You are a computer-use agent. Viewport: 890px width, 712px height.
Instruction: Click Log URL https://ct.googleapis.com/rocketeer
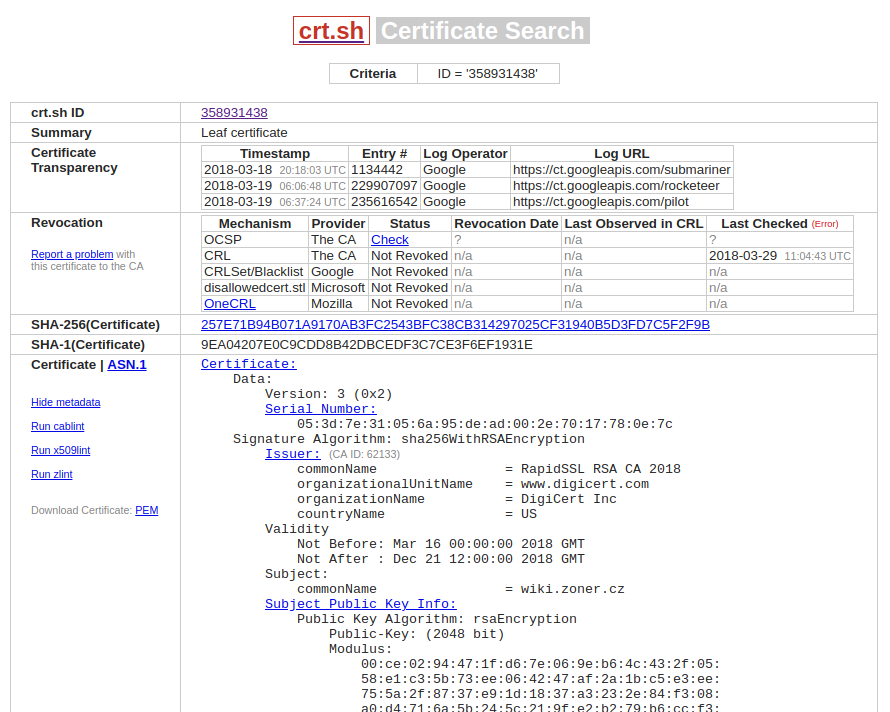click(x=616, y=186)
